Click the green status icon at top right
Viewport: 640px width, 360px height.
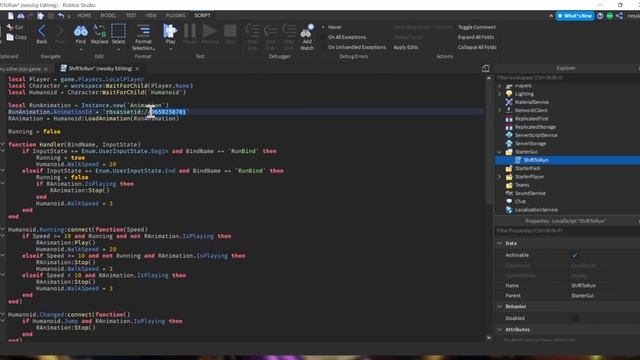(610, 16)
